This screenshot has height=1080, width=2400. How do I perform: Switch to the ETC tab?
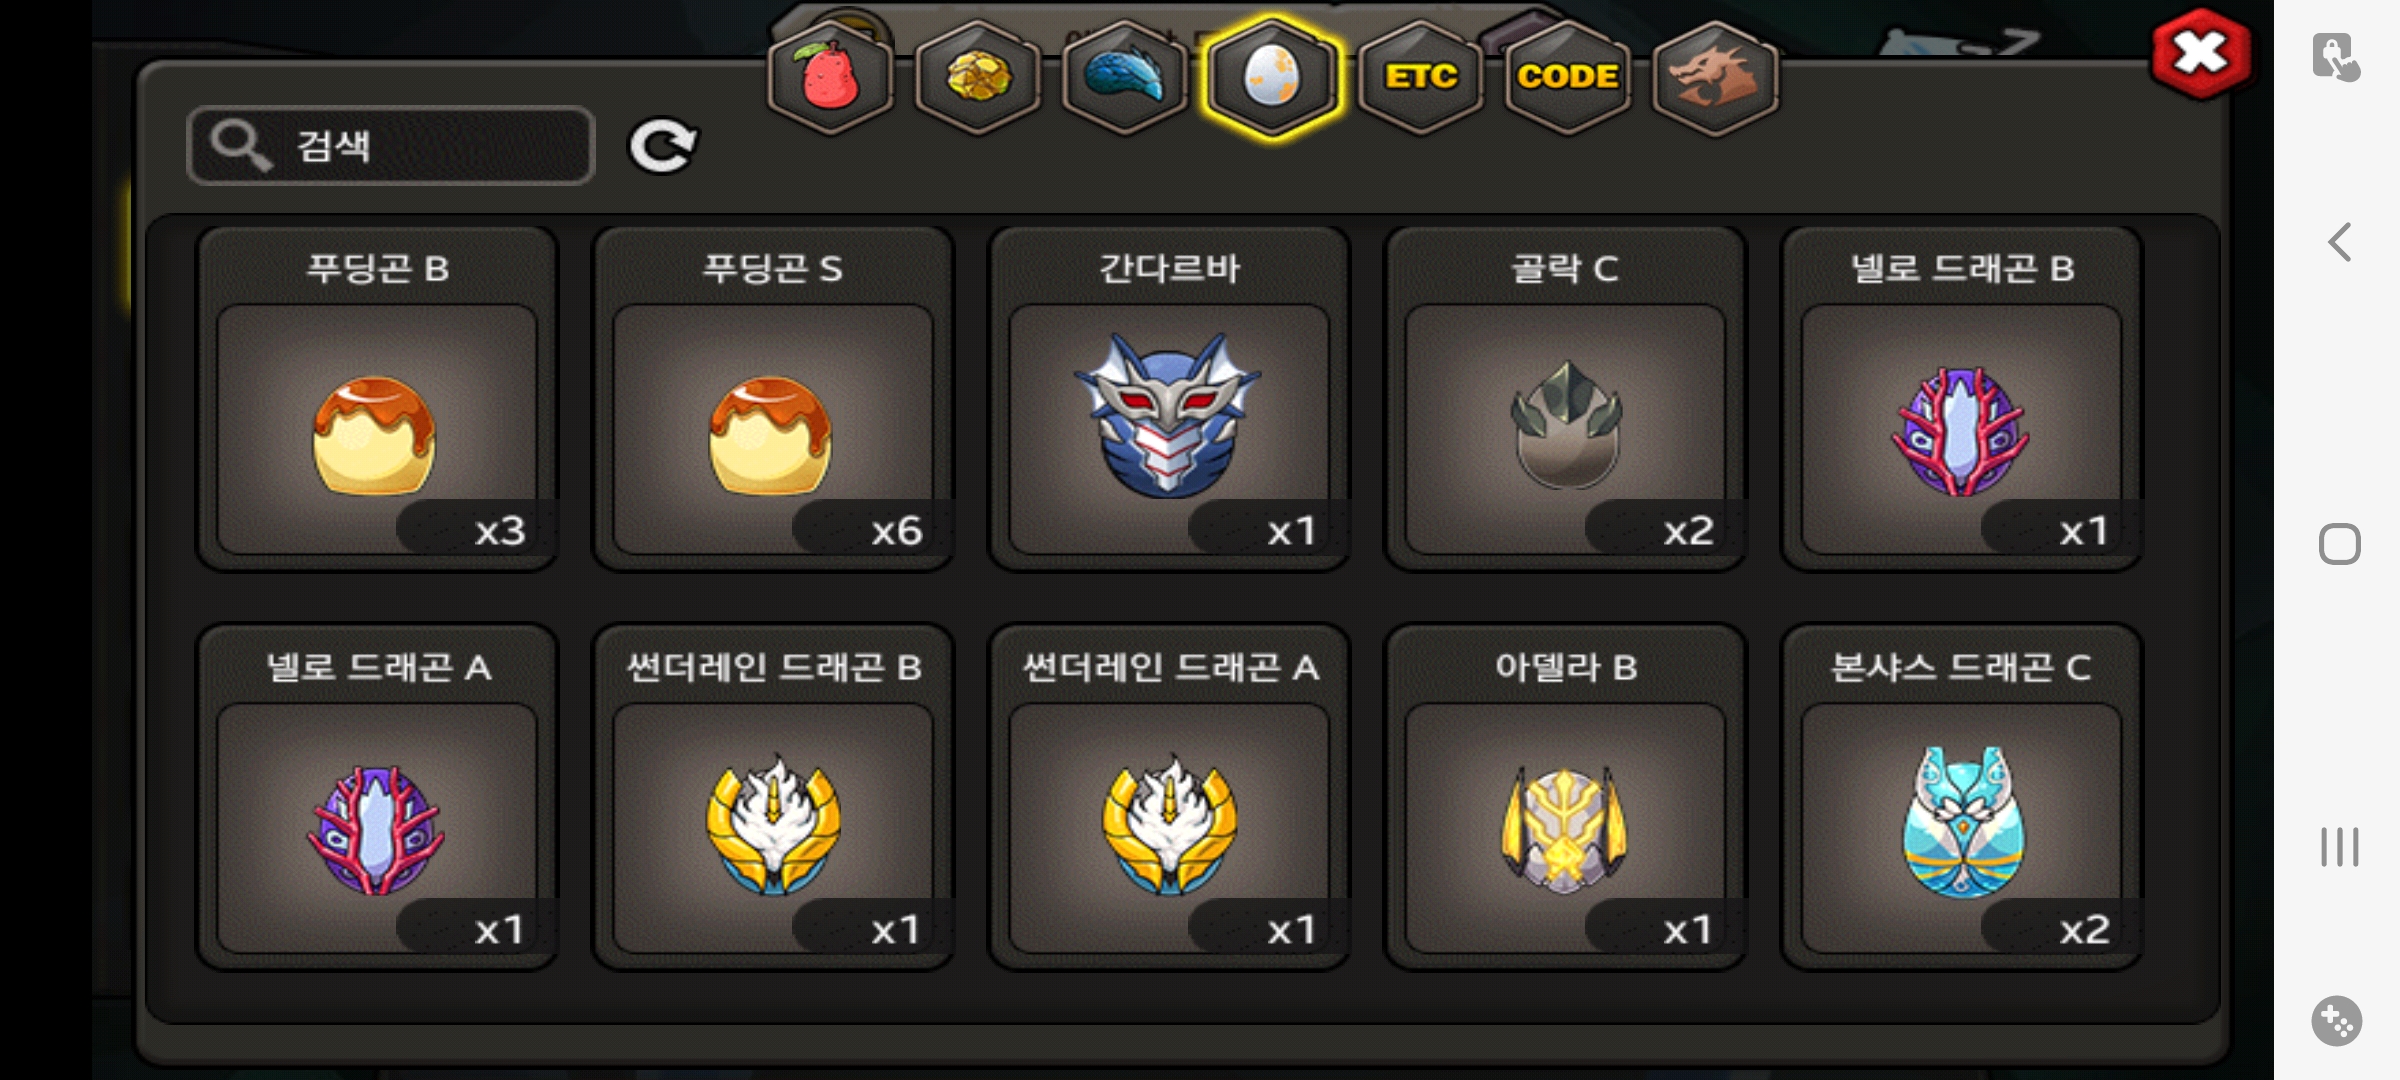point(1420,77)
